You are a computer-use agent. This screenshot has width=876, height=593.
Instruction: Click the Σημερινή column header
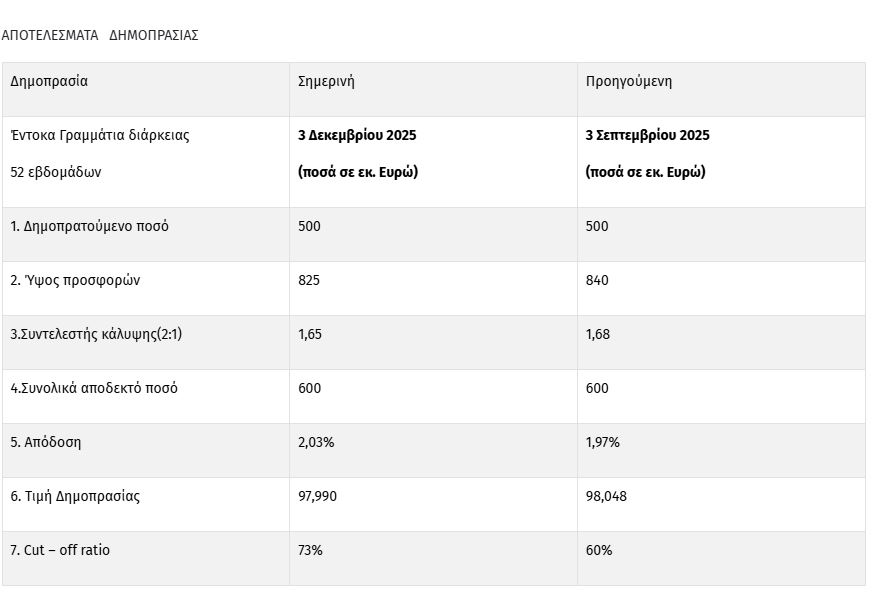coord(326,82)
